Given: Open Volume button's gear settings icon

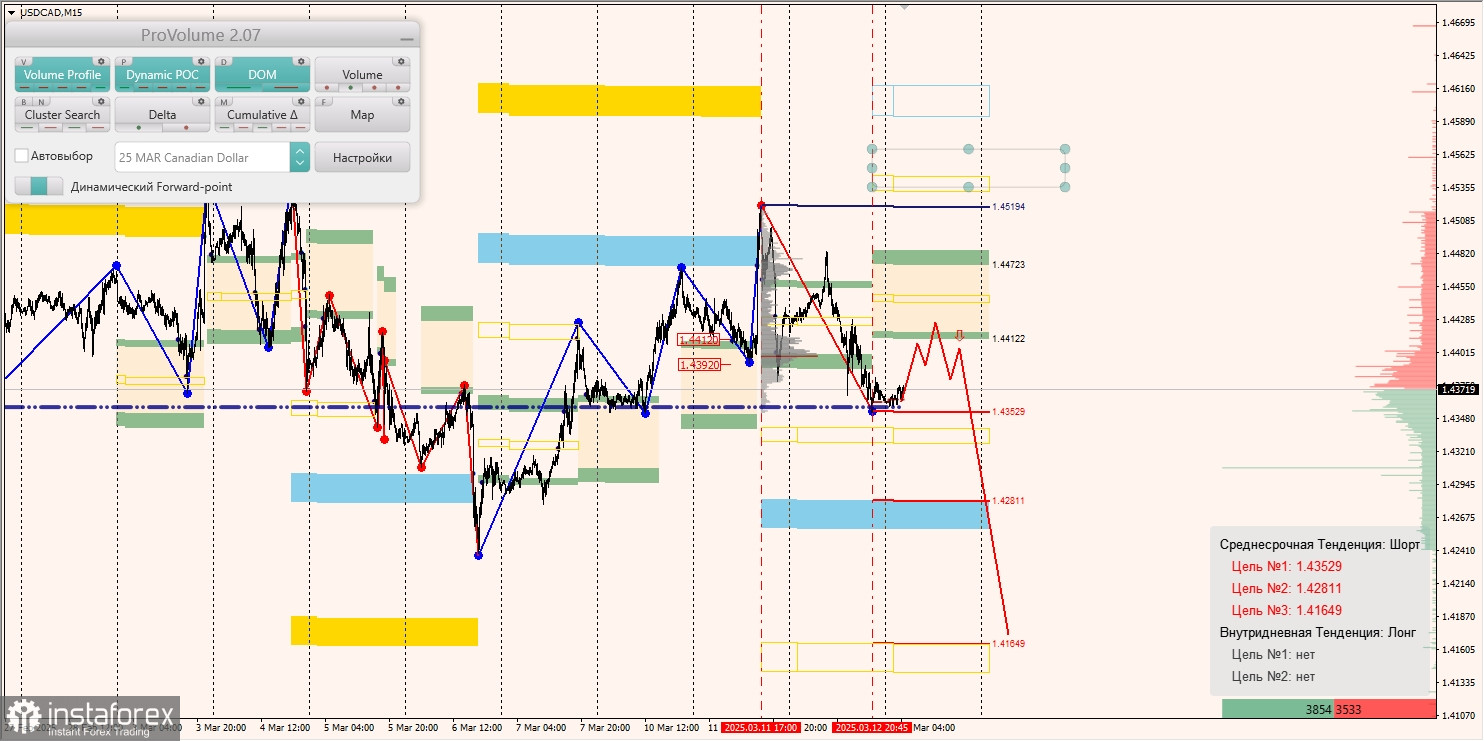Looking at the screenshot, I should tap(401, 62).
